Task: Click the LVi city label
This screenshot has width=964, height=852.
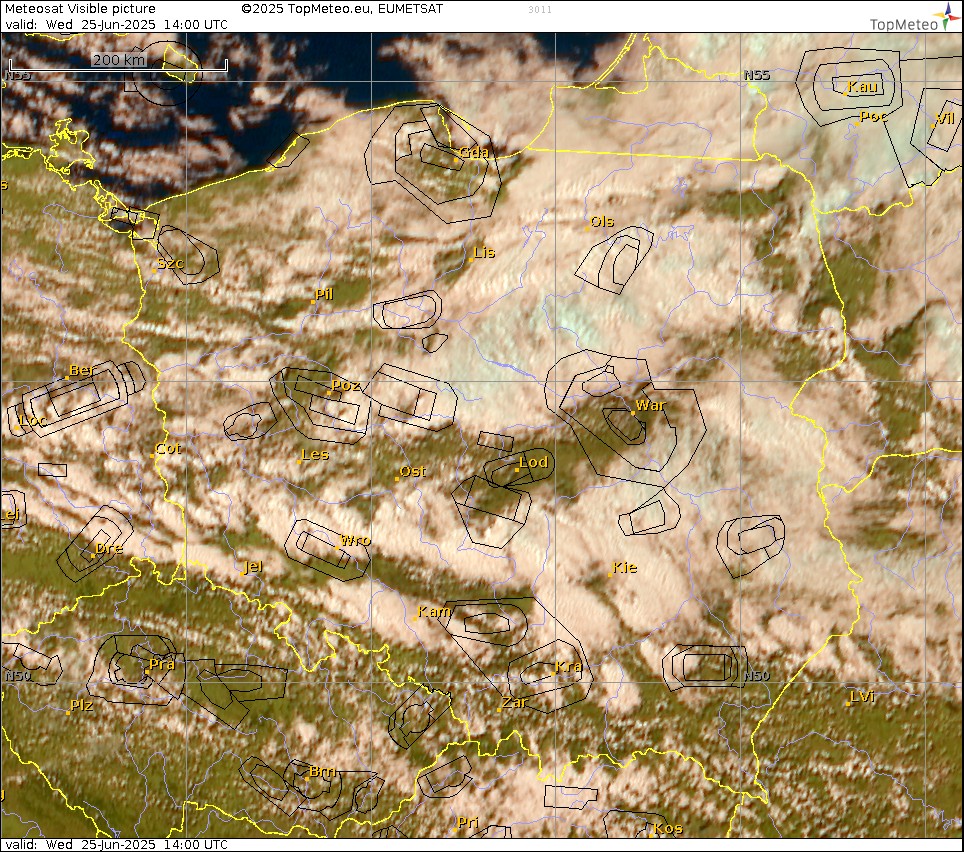Action: [x=862, y=696]
